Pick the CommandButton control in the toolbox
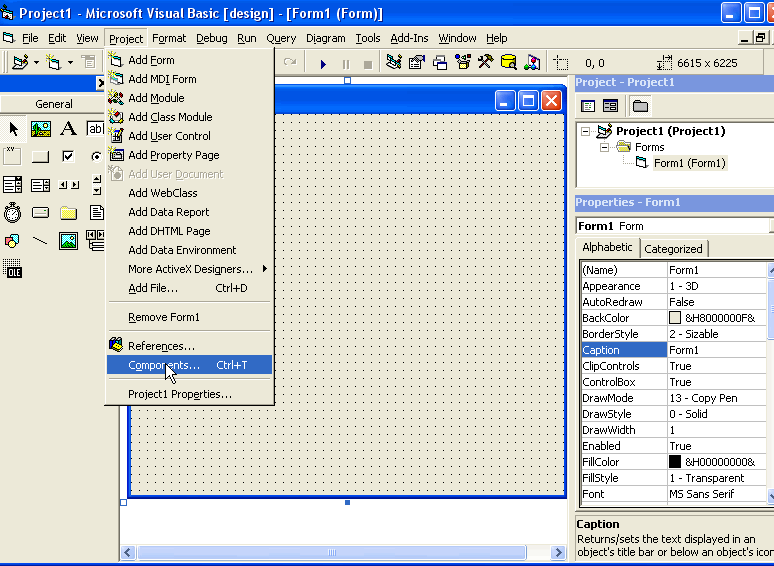This screenshot has width=774, height=566. click(40, 157)
